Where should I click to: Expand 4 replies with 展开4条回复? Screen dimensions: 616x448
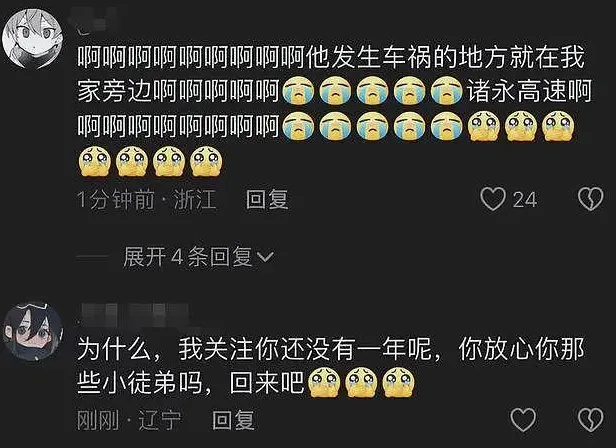click(198, 257)
